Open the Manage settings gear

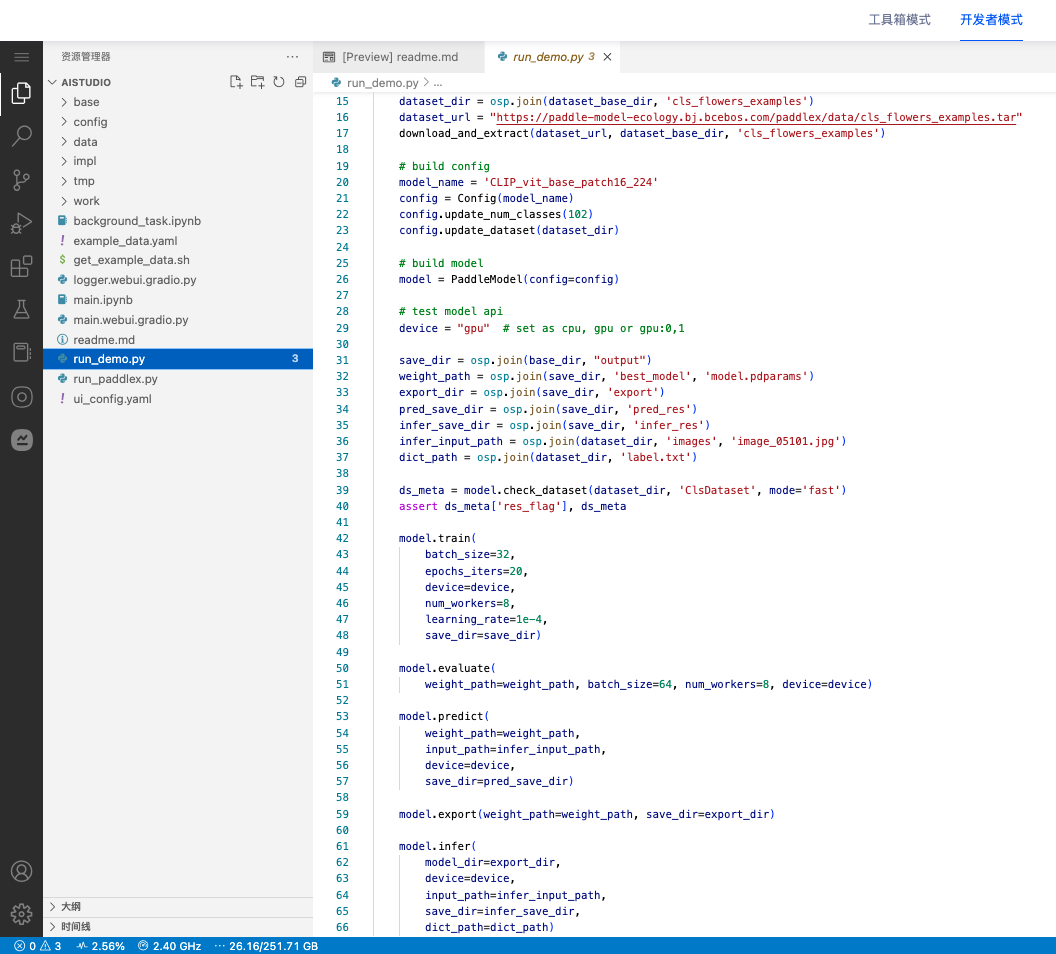click(x=21, y=913)
